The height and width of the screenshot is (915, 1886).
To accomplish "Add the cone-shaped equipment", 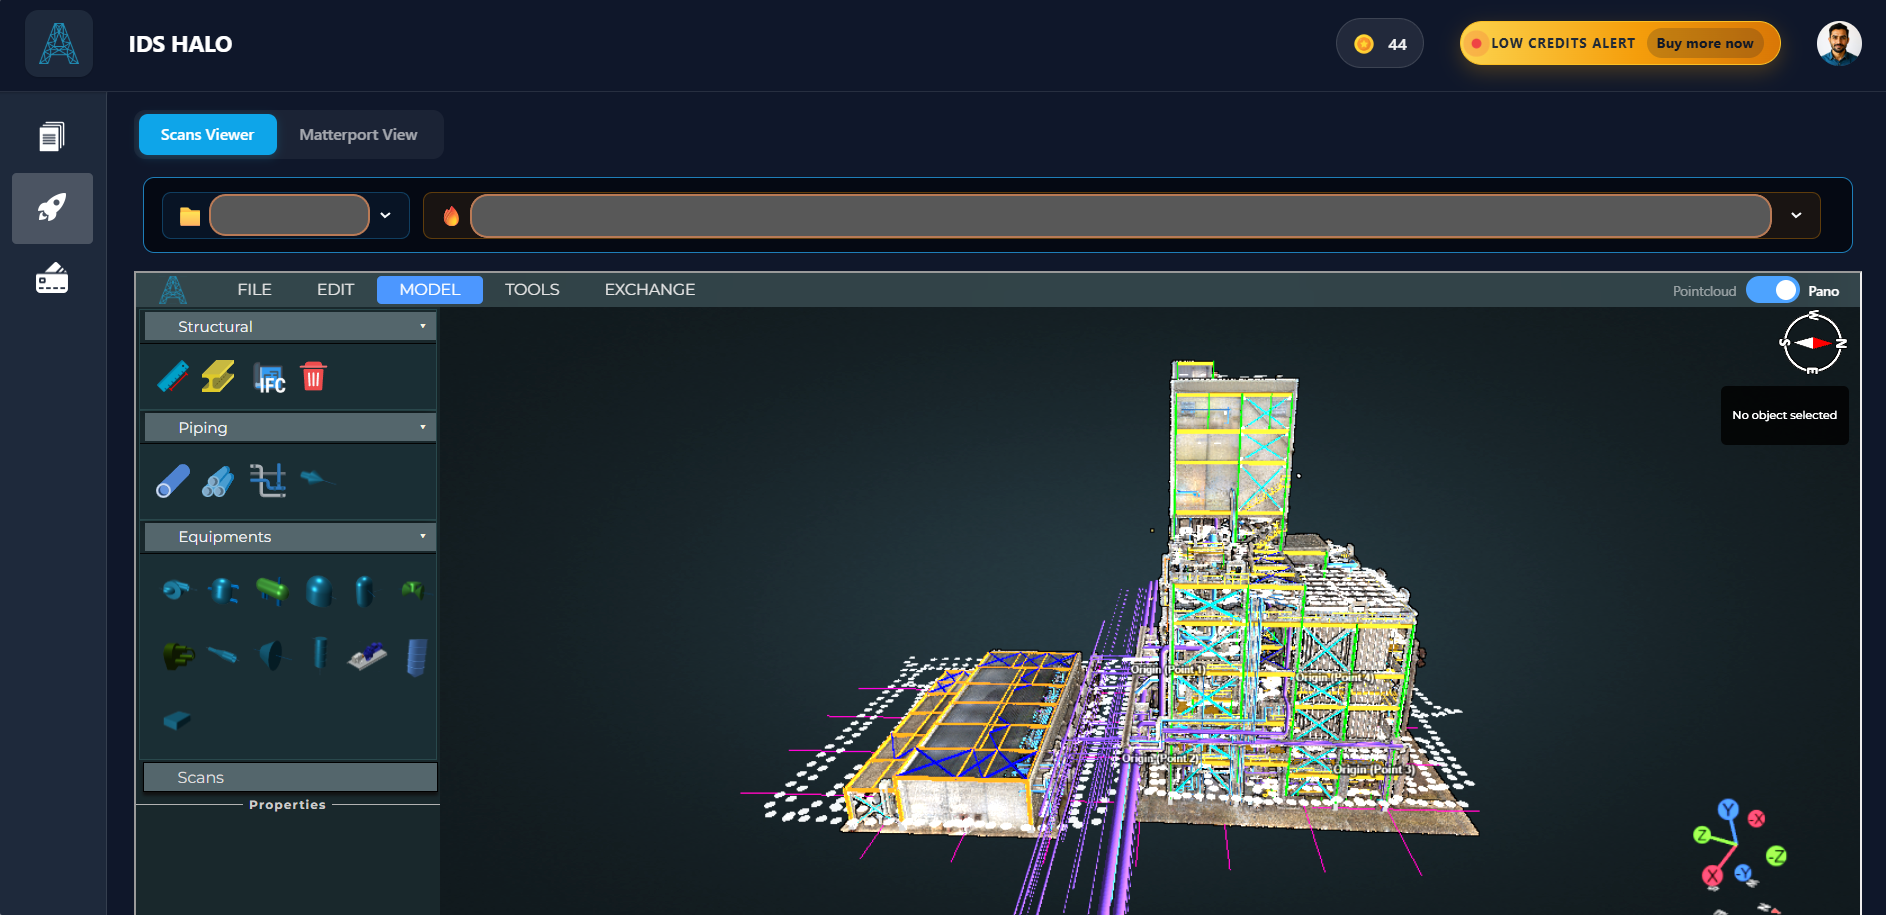I will 271,655.
